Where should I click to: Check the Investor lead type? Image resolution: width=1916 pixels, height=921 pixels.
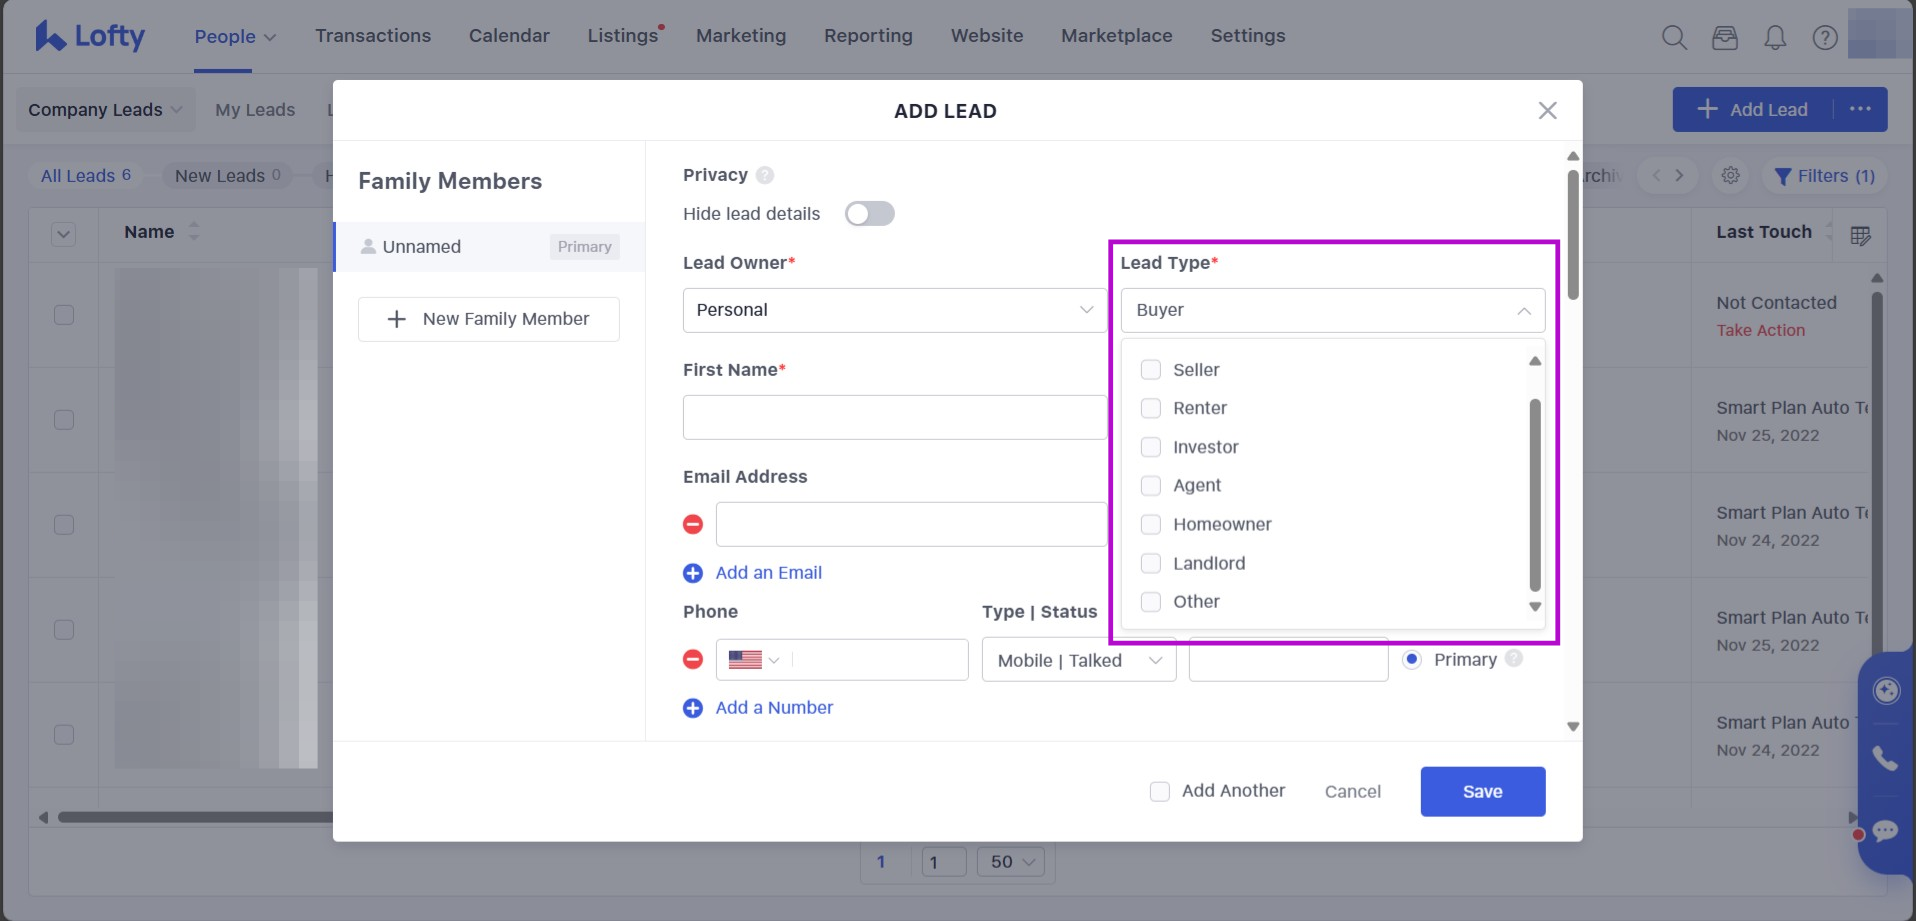point(1151,447)
